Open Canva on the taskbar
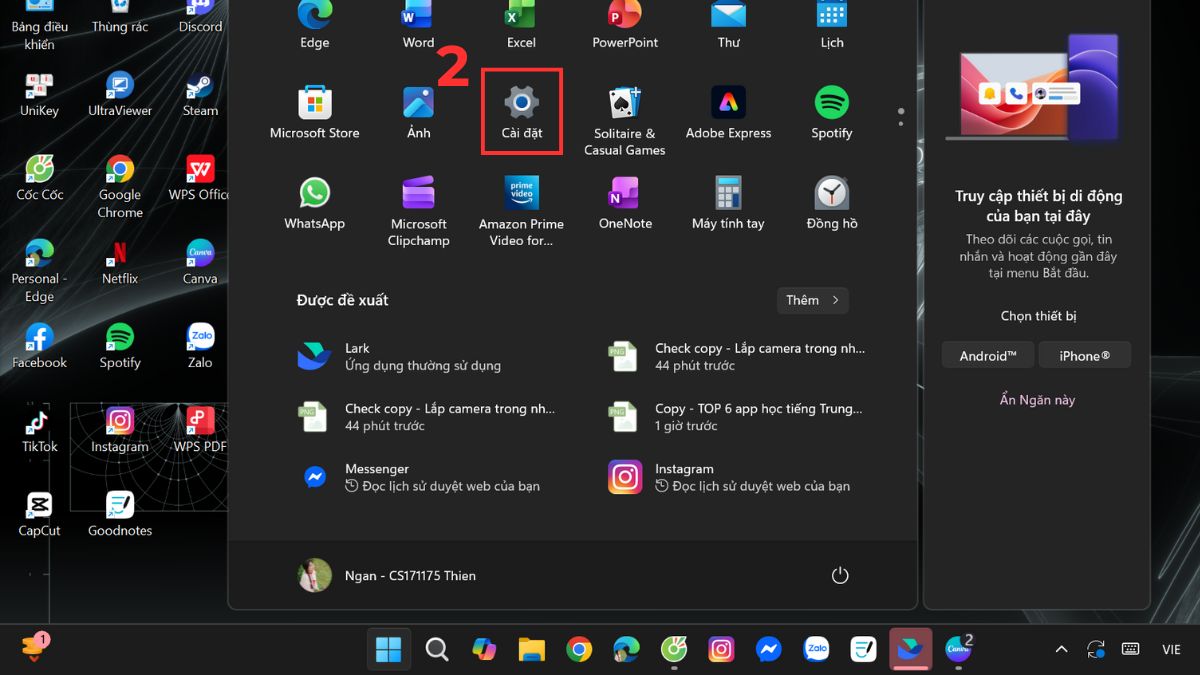1200x675 pixels. [x=958, y=649]
